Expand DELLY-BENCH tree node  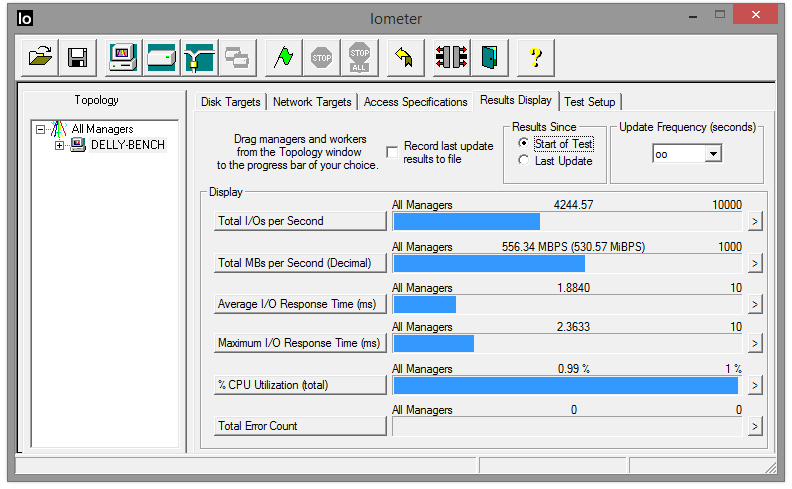59,145
